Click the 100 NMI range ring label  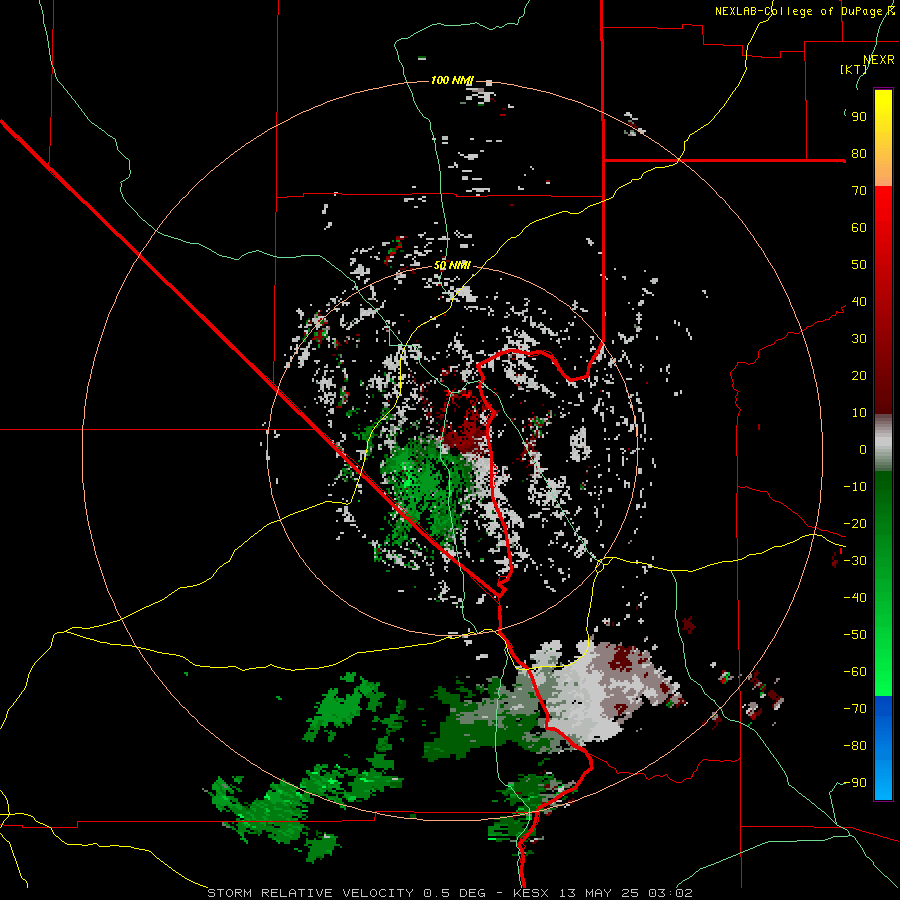click(452, 80)
